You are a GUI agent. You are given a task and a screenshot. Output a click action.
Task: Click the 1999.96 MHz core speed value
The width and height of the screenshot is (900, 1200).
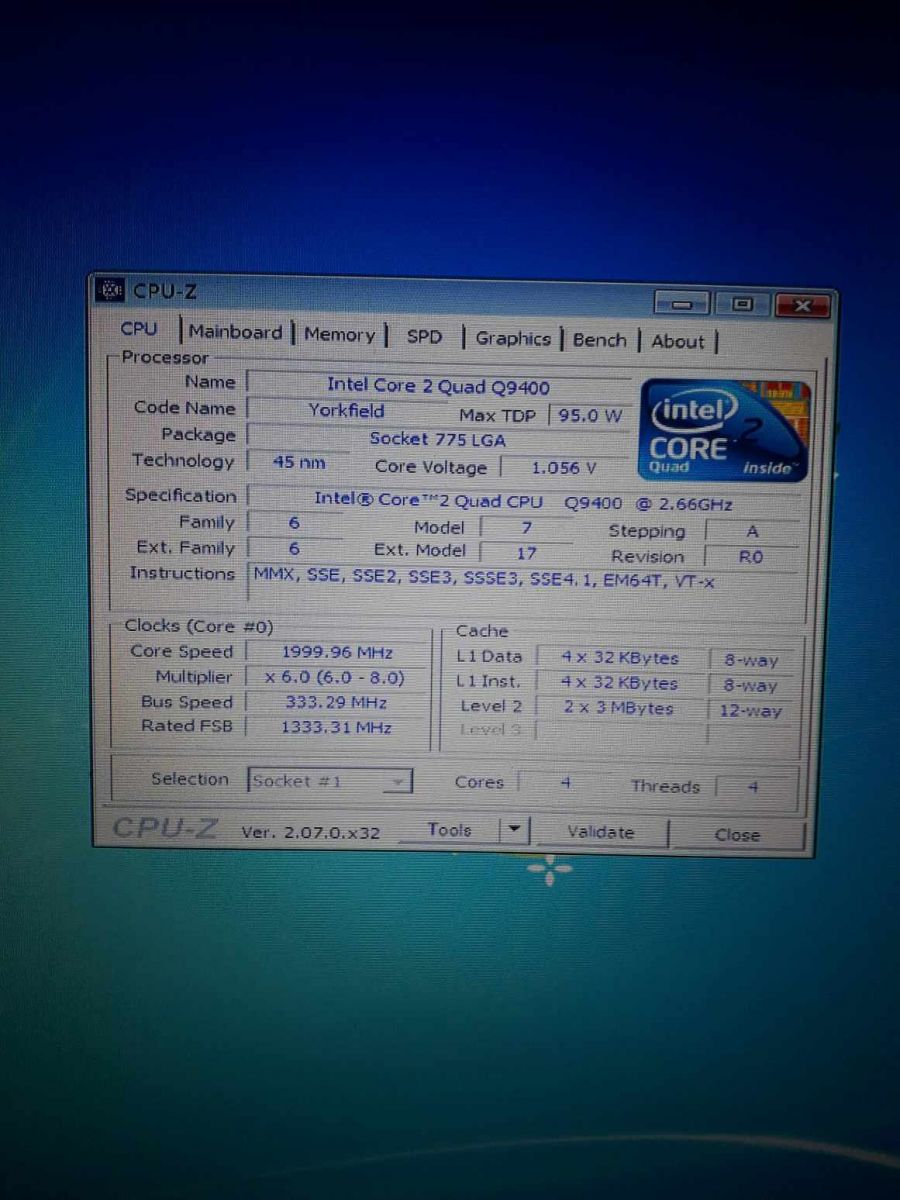pyautogui.click(x=337, y=652)
